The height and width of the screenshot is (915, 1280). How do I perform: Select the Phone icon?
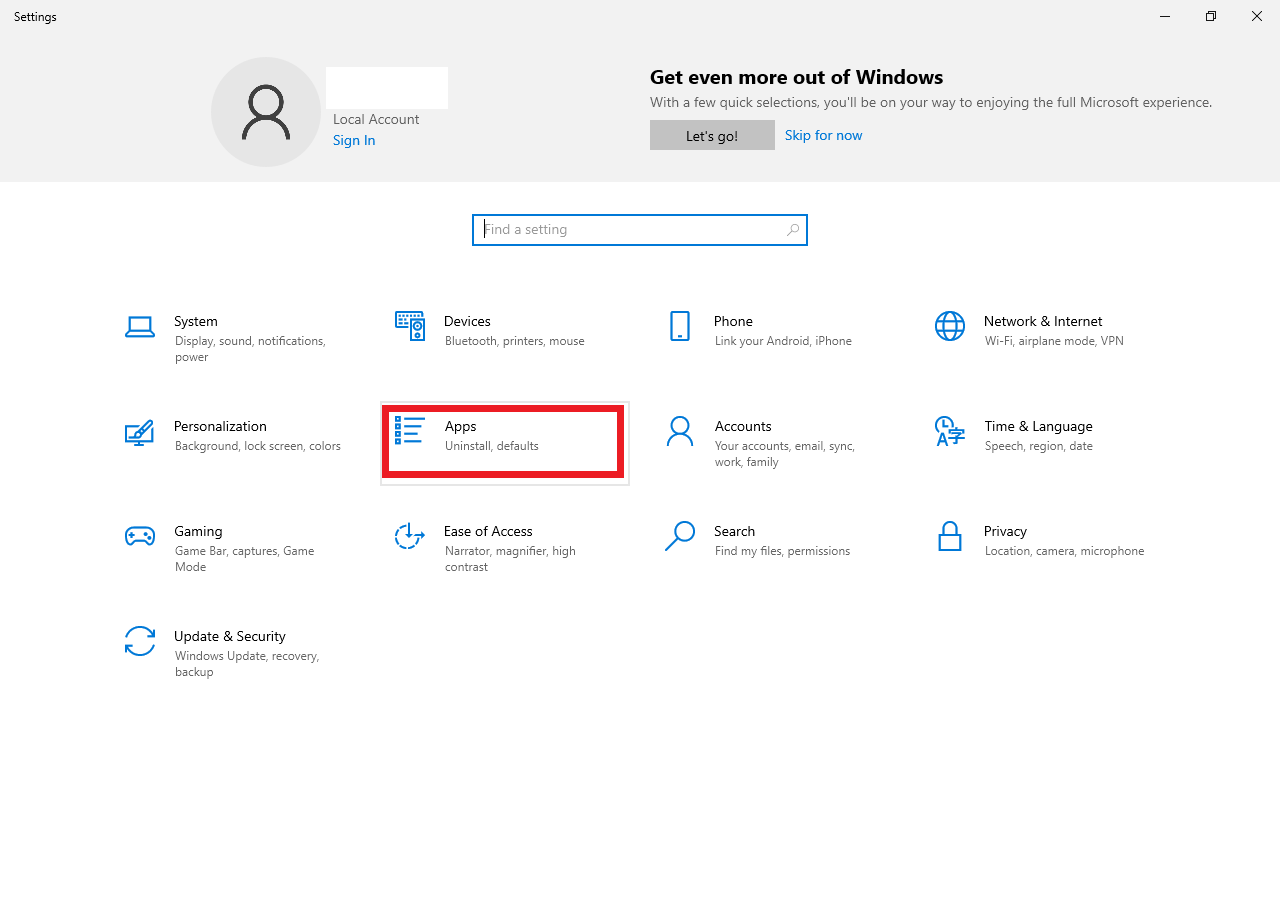click(680, 326)
